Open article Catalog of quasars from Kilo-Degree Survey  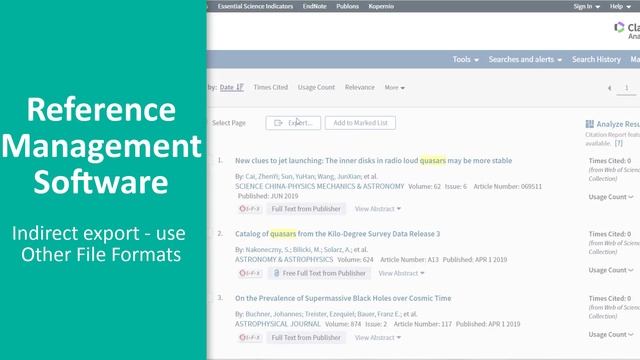(338, 234)
